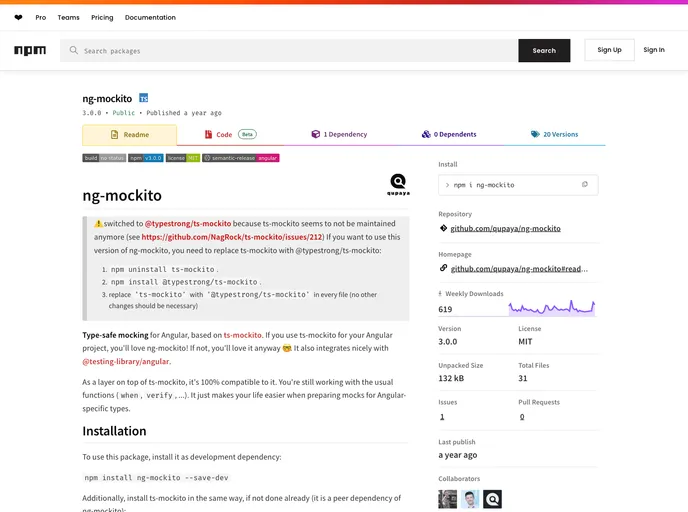Click the build no status badge
Viewport: 688px width, 512px height.
coord(104,158)
